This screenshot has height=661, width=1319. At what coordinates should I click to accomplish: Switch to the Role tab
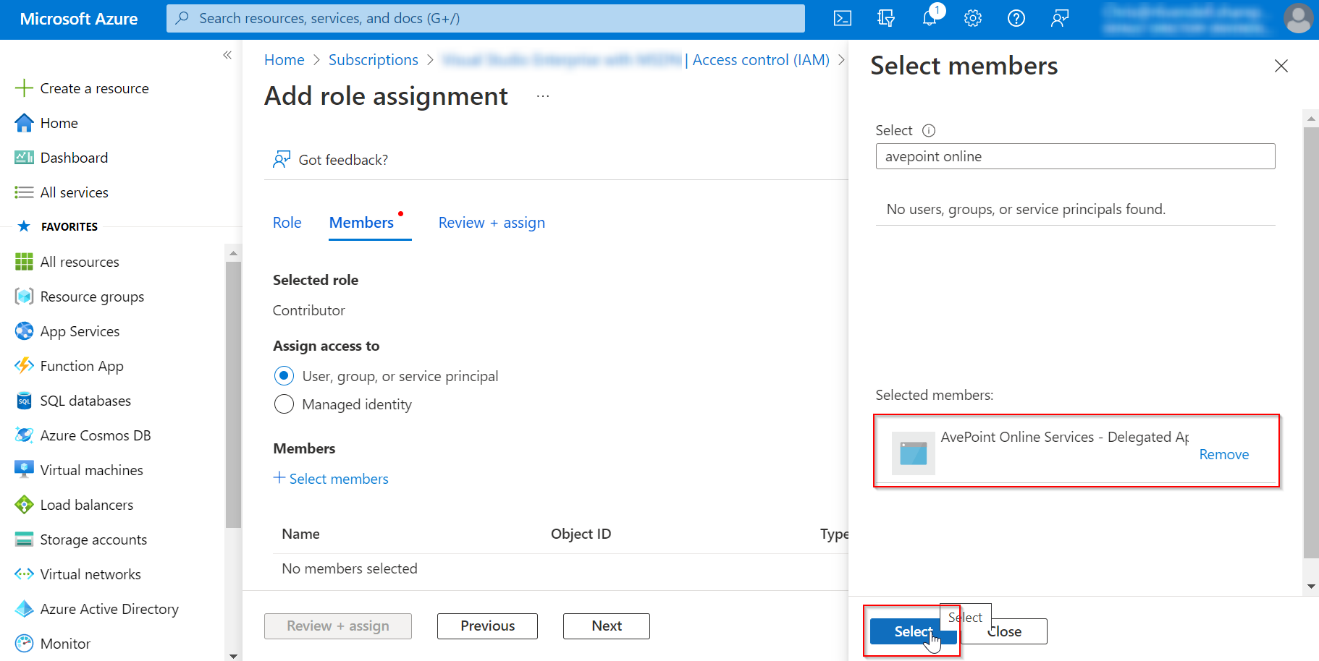[x=287, y=223]
